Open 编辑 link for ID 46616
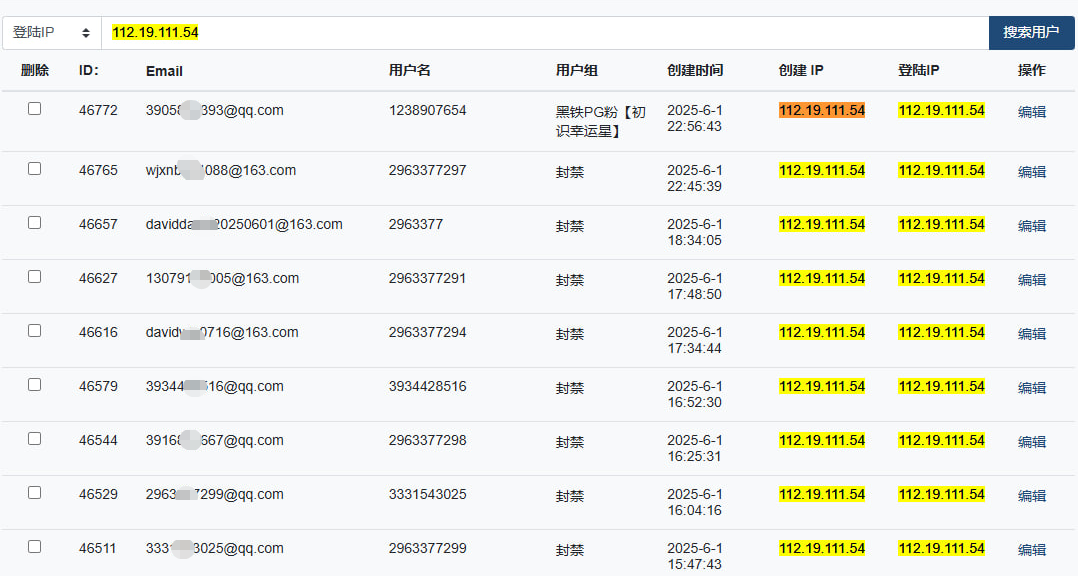 point(1032,333)
